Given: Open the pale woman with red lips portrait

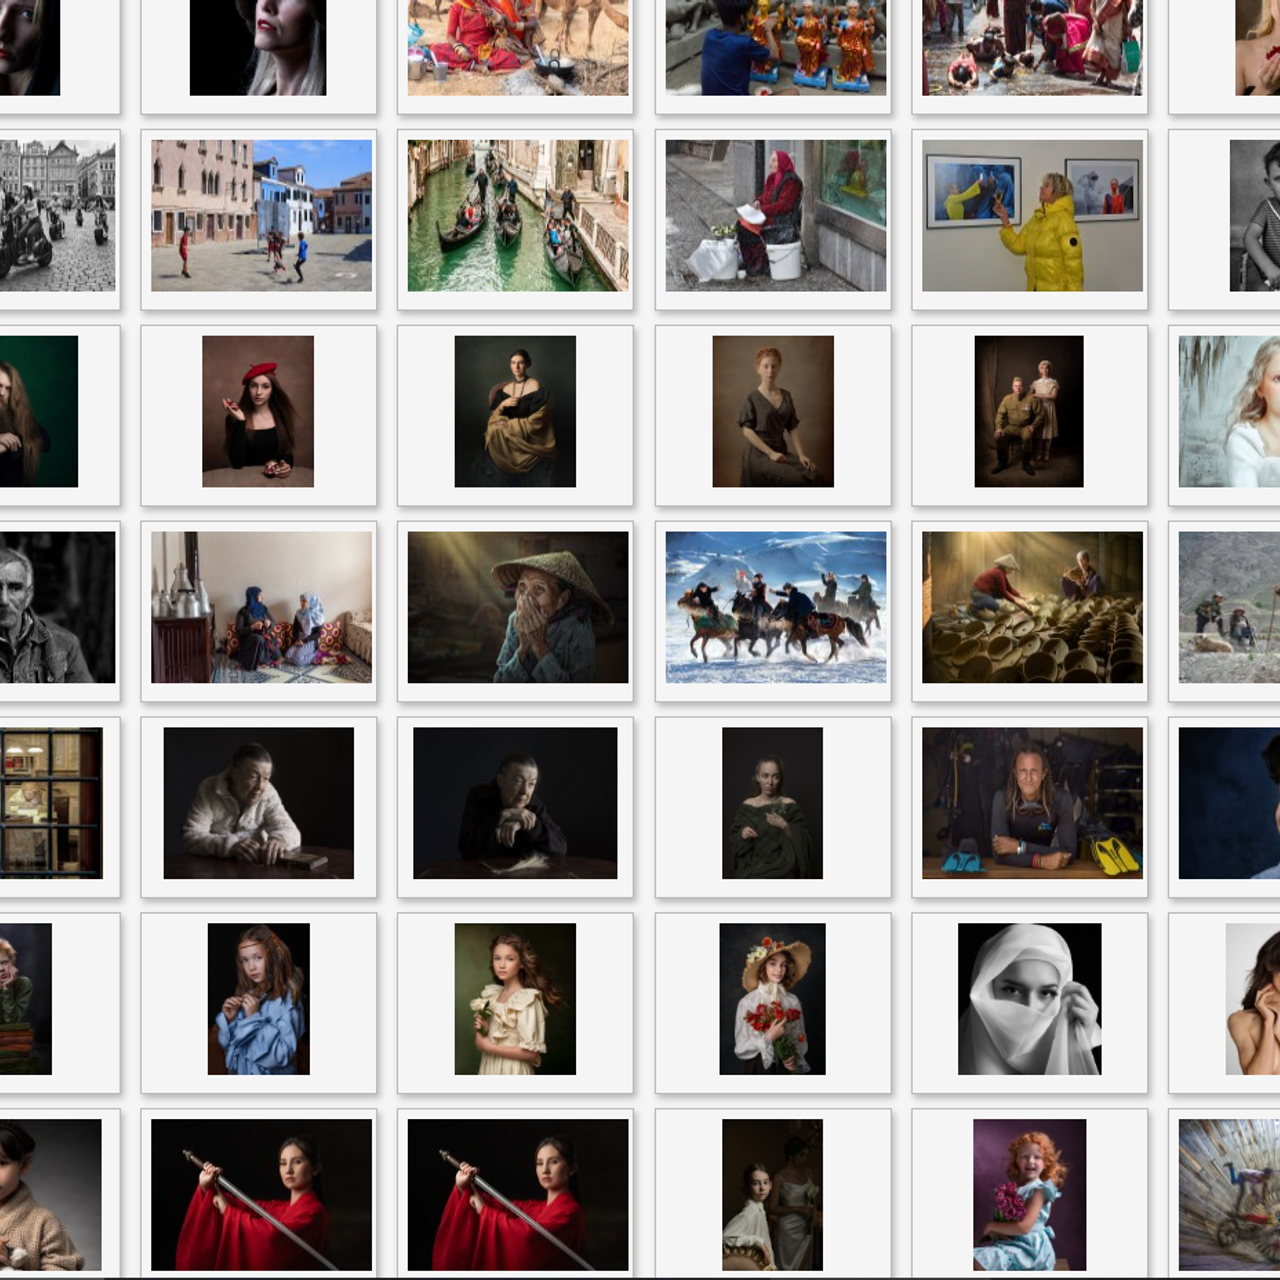Looking at the screenshot, I should [258, 48].
